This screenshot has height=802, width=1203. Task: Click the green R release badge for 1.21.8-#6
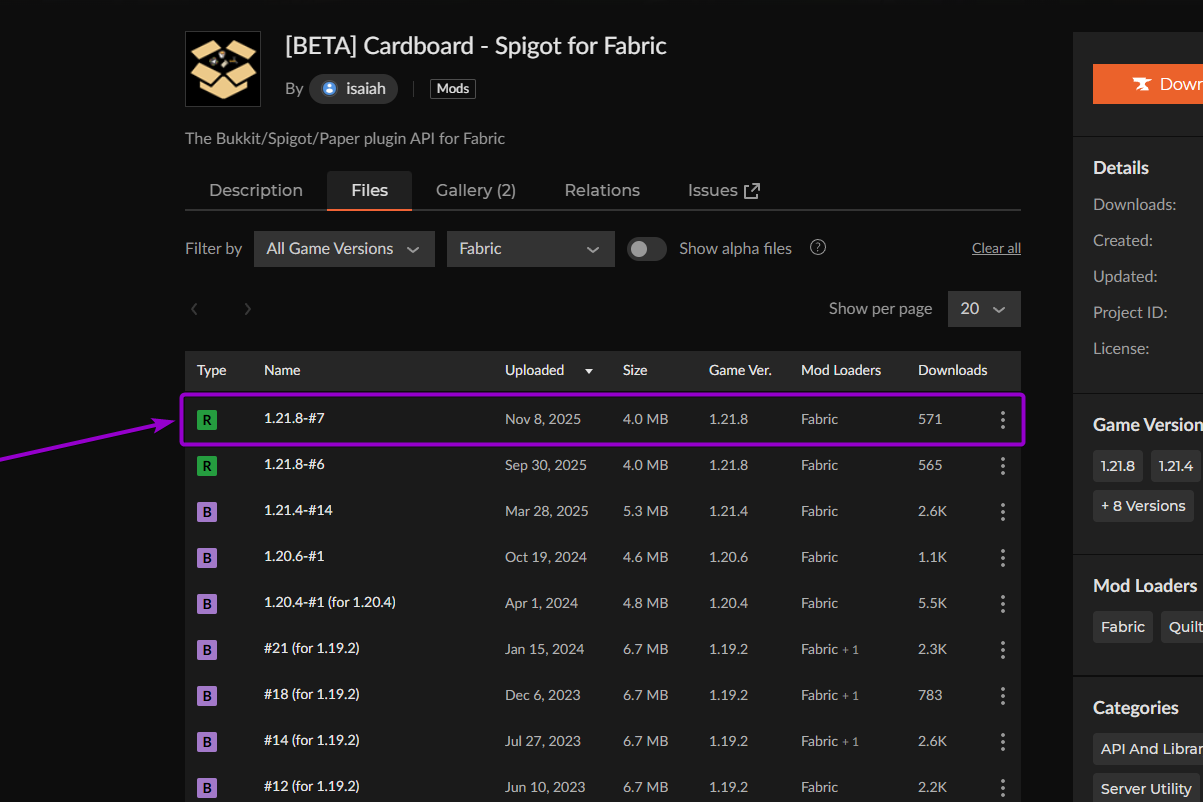pyautogui.click(x=207, y=466)
